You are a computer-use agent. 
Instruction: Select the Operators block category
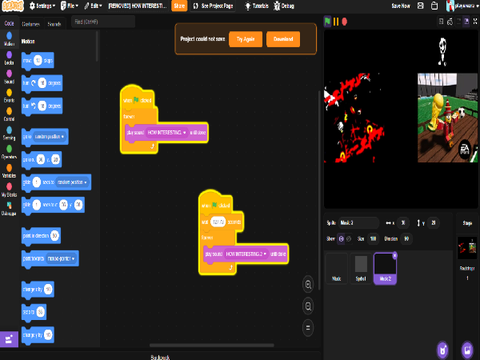pos(9,152)
